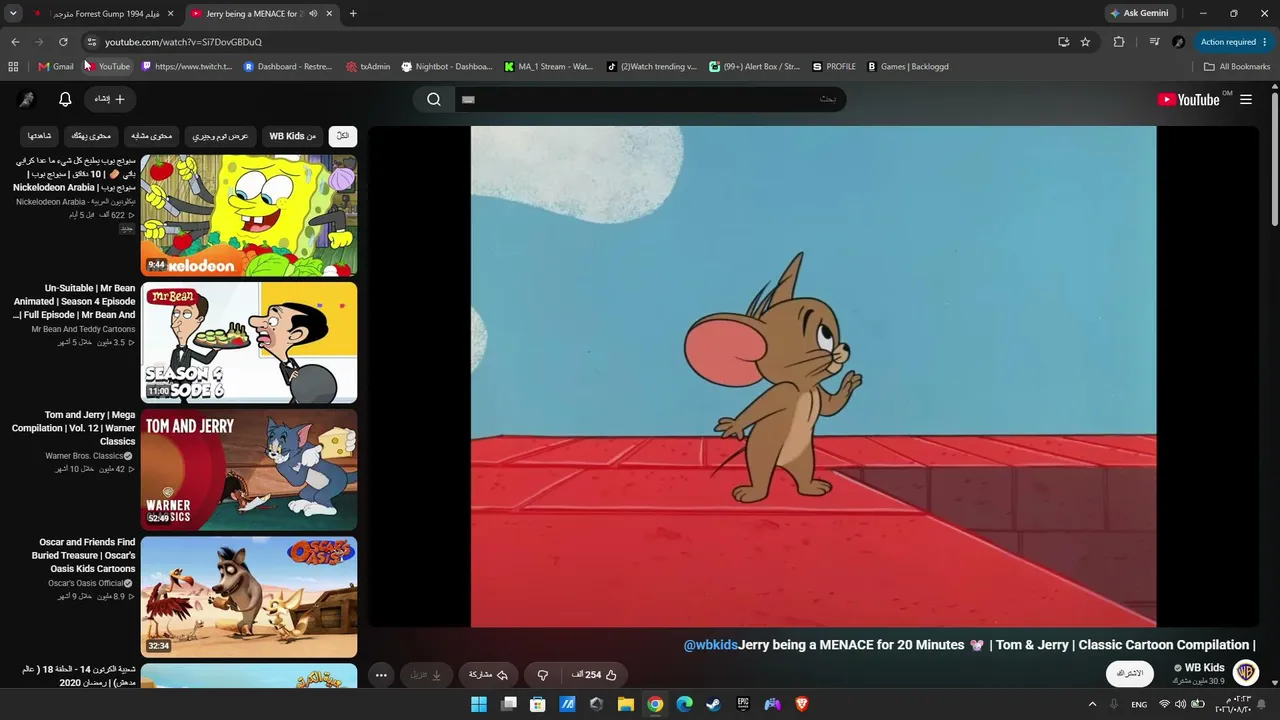
Task: Open Chrome Extensions puzzle icon
Action: point(1119,42)
